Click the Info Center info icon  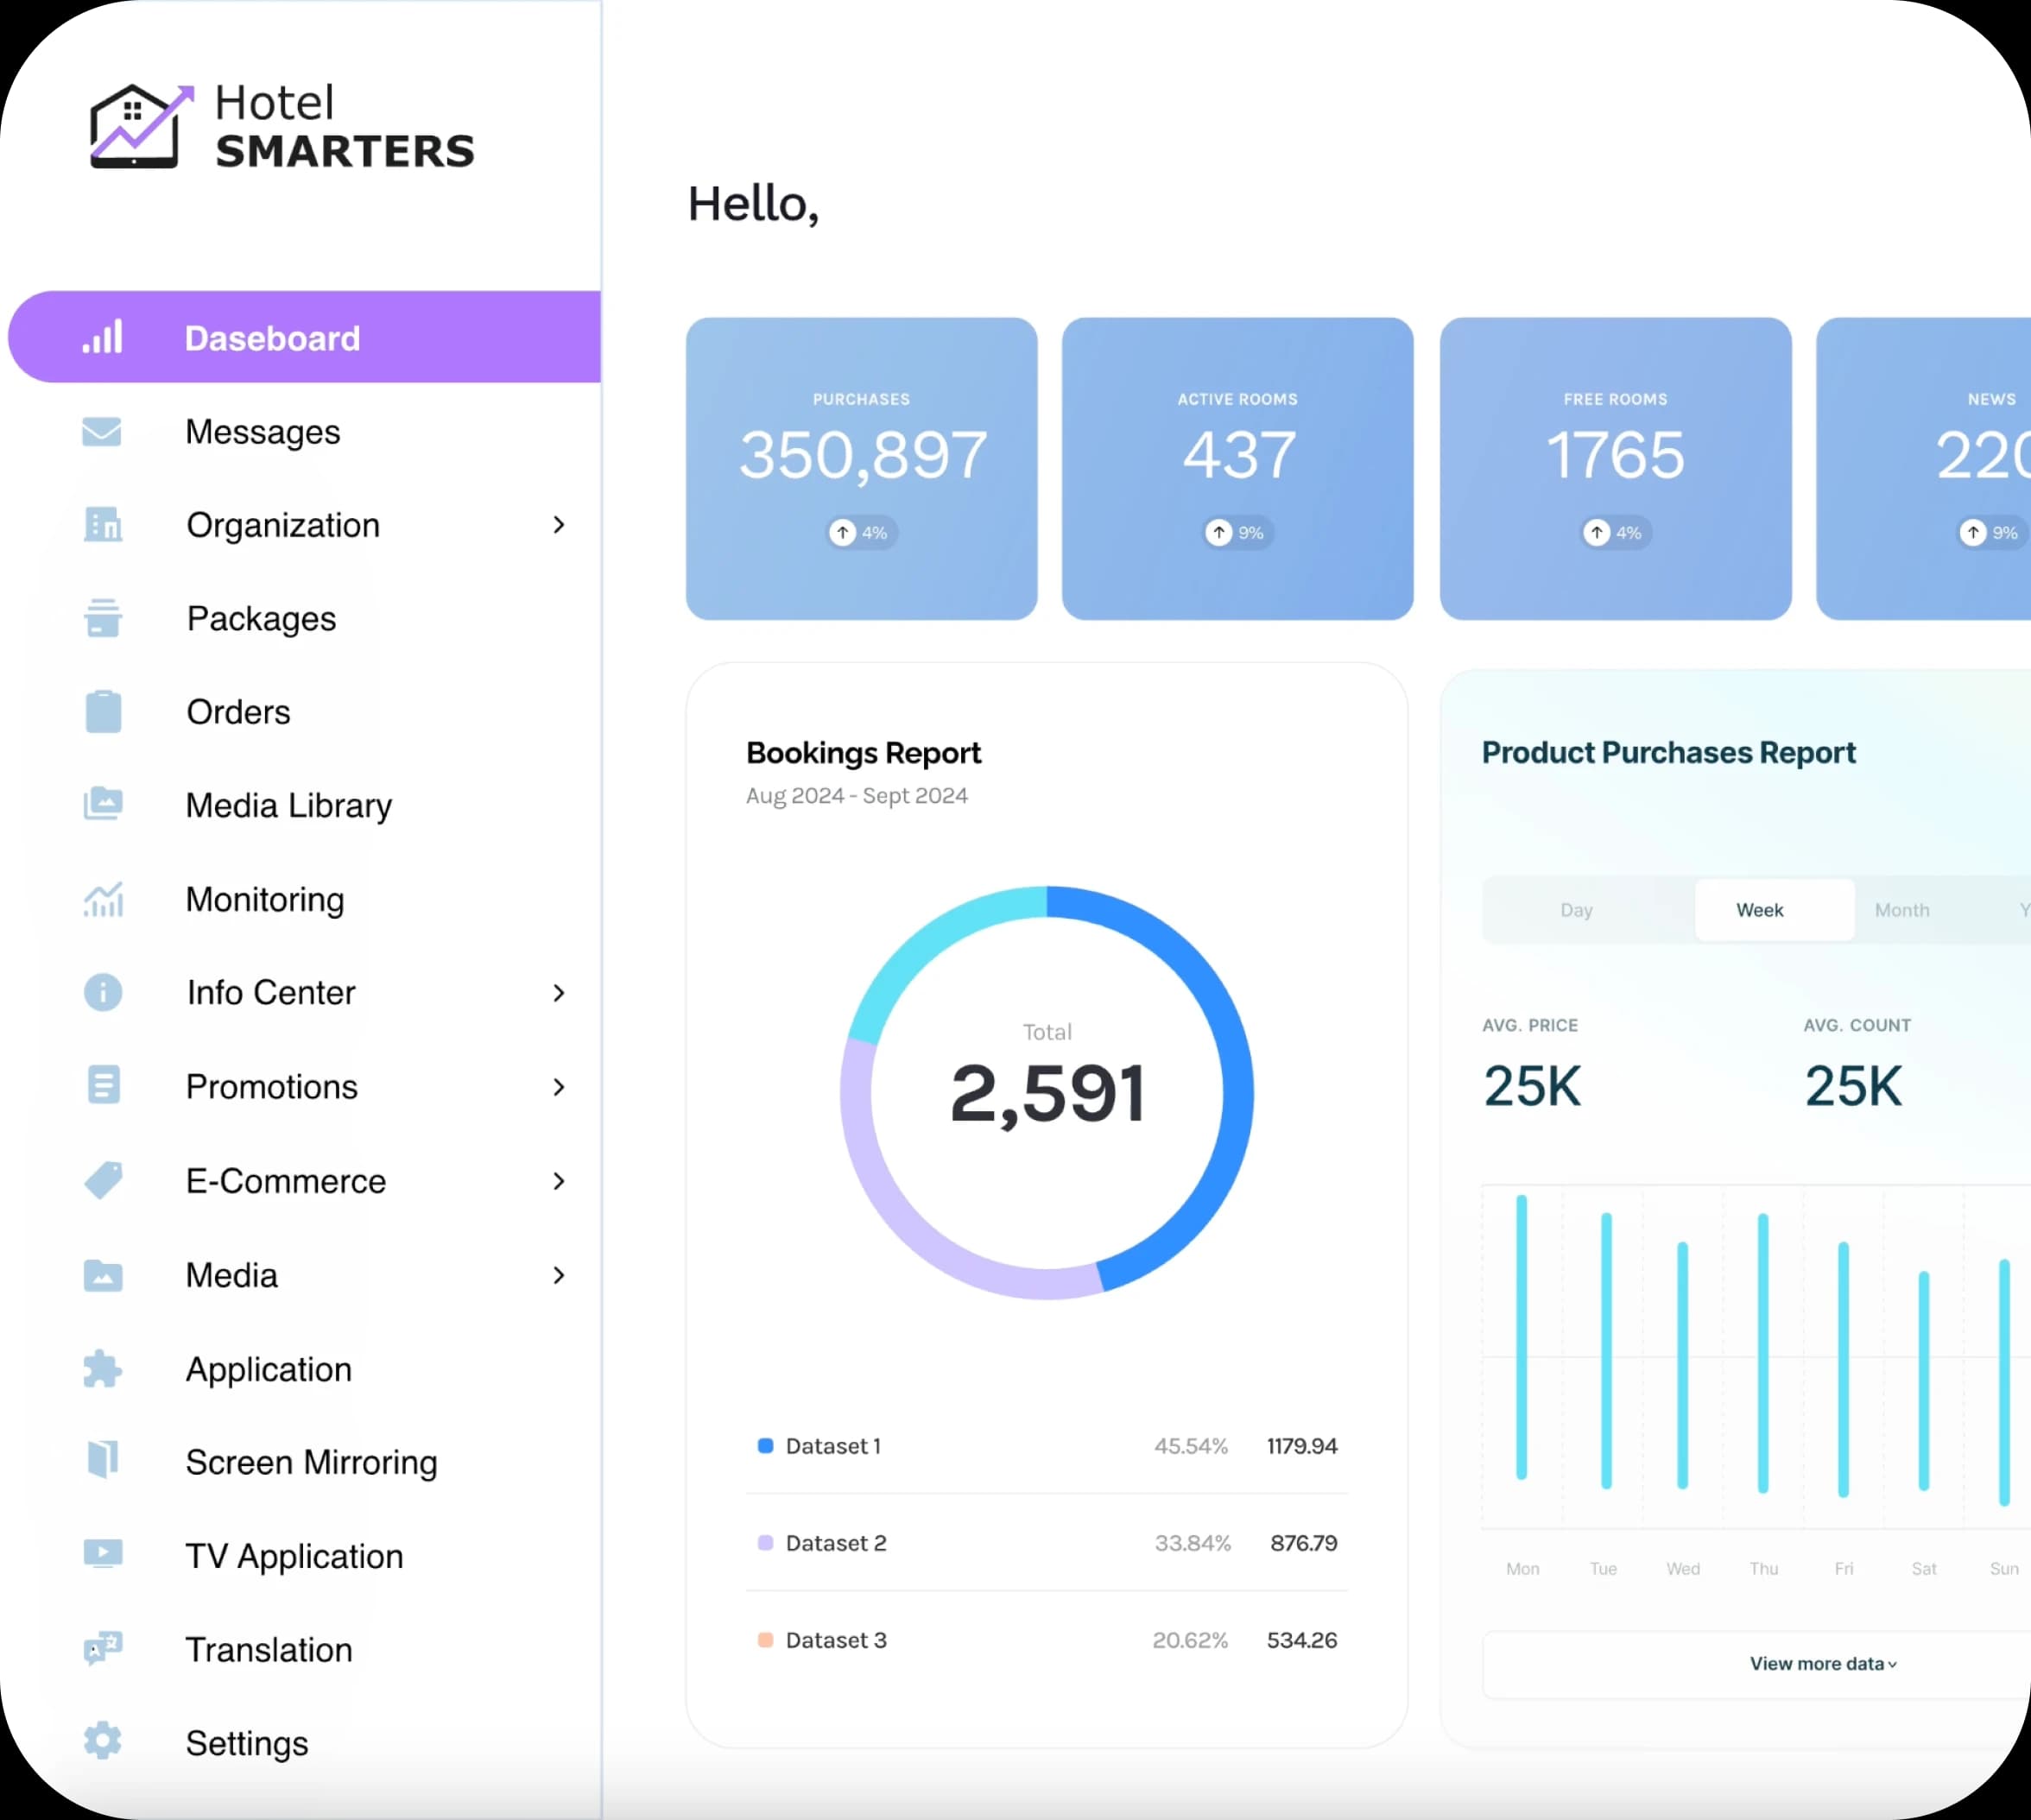103,992
